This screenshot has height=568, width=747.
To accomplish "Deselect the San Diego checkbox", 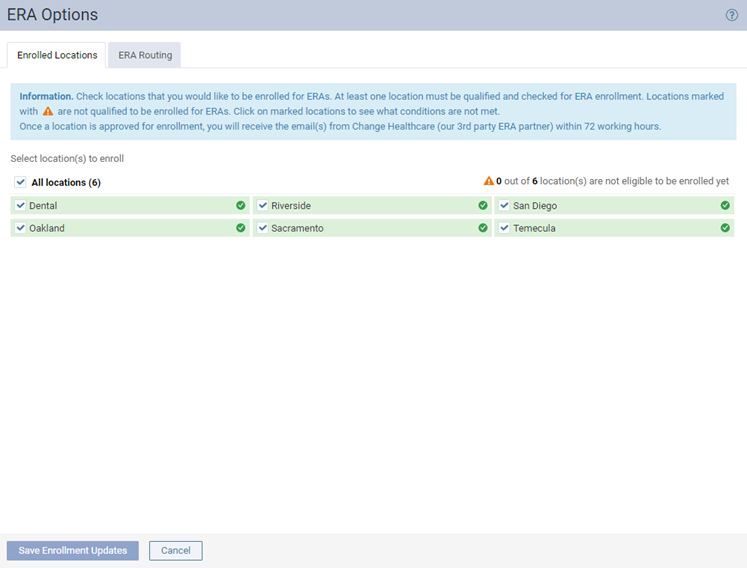I will point(505,205).
